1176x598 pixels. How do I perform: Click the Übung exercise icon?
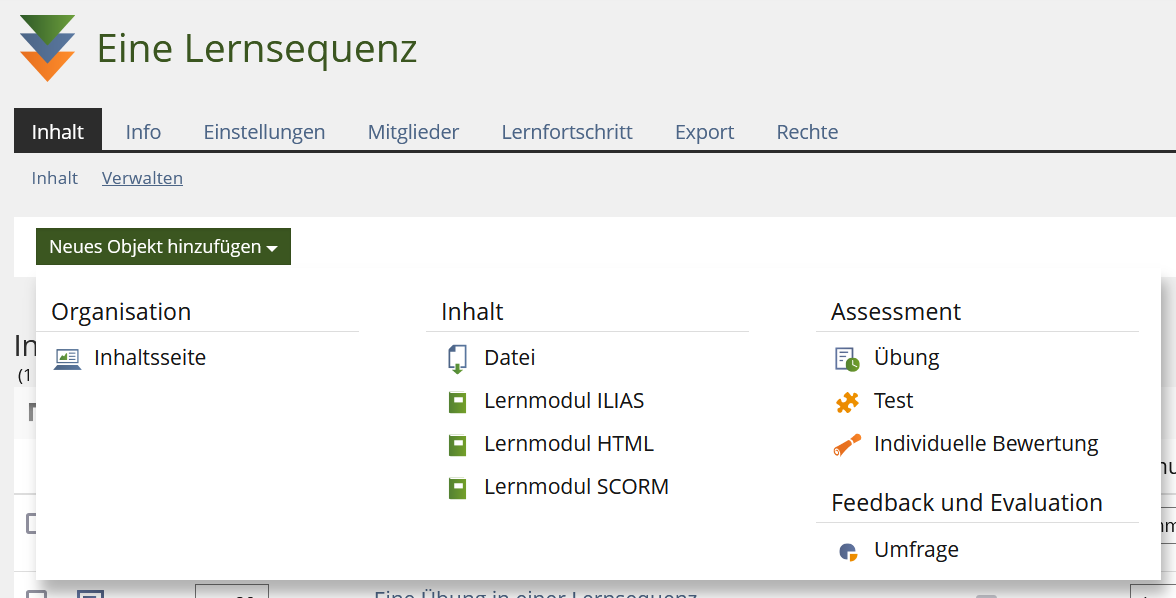point(847,359)
